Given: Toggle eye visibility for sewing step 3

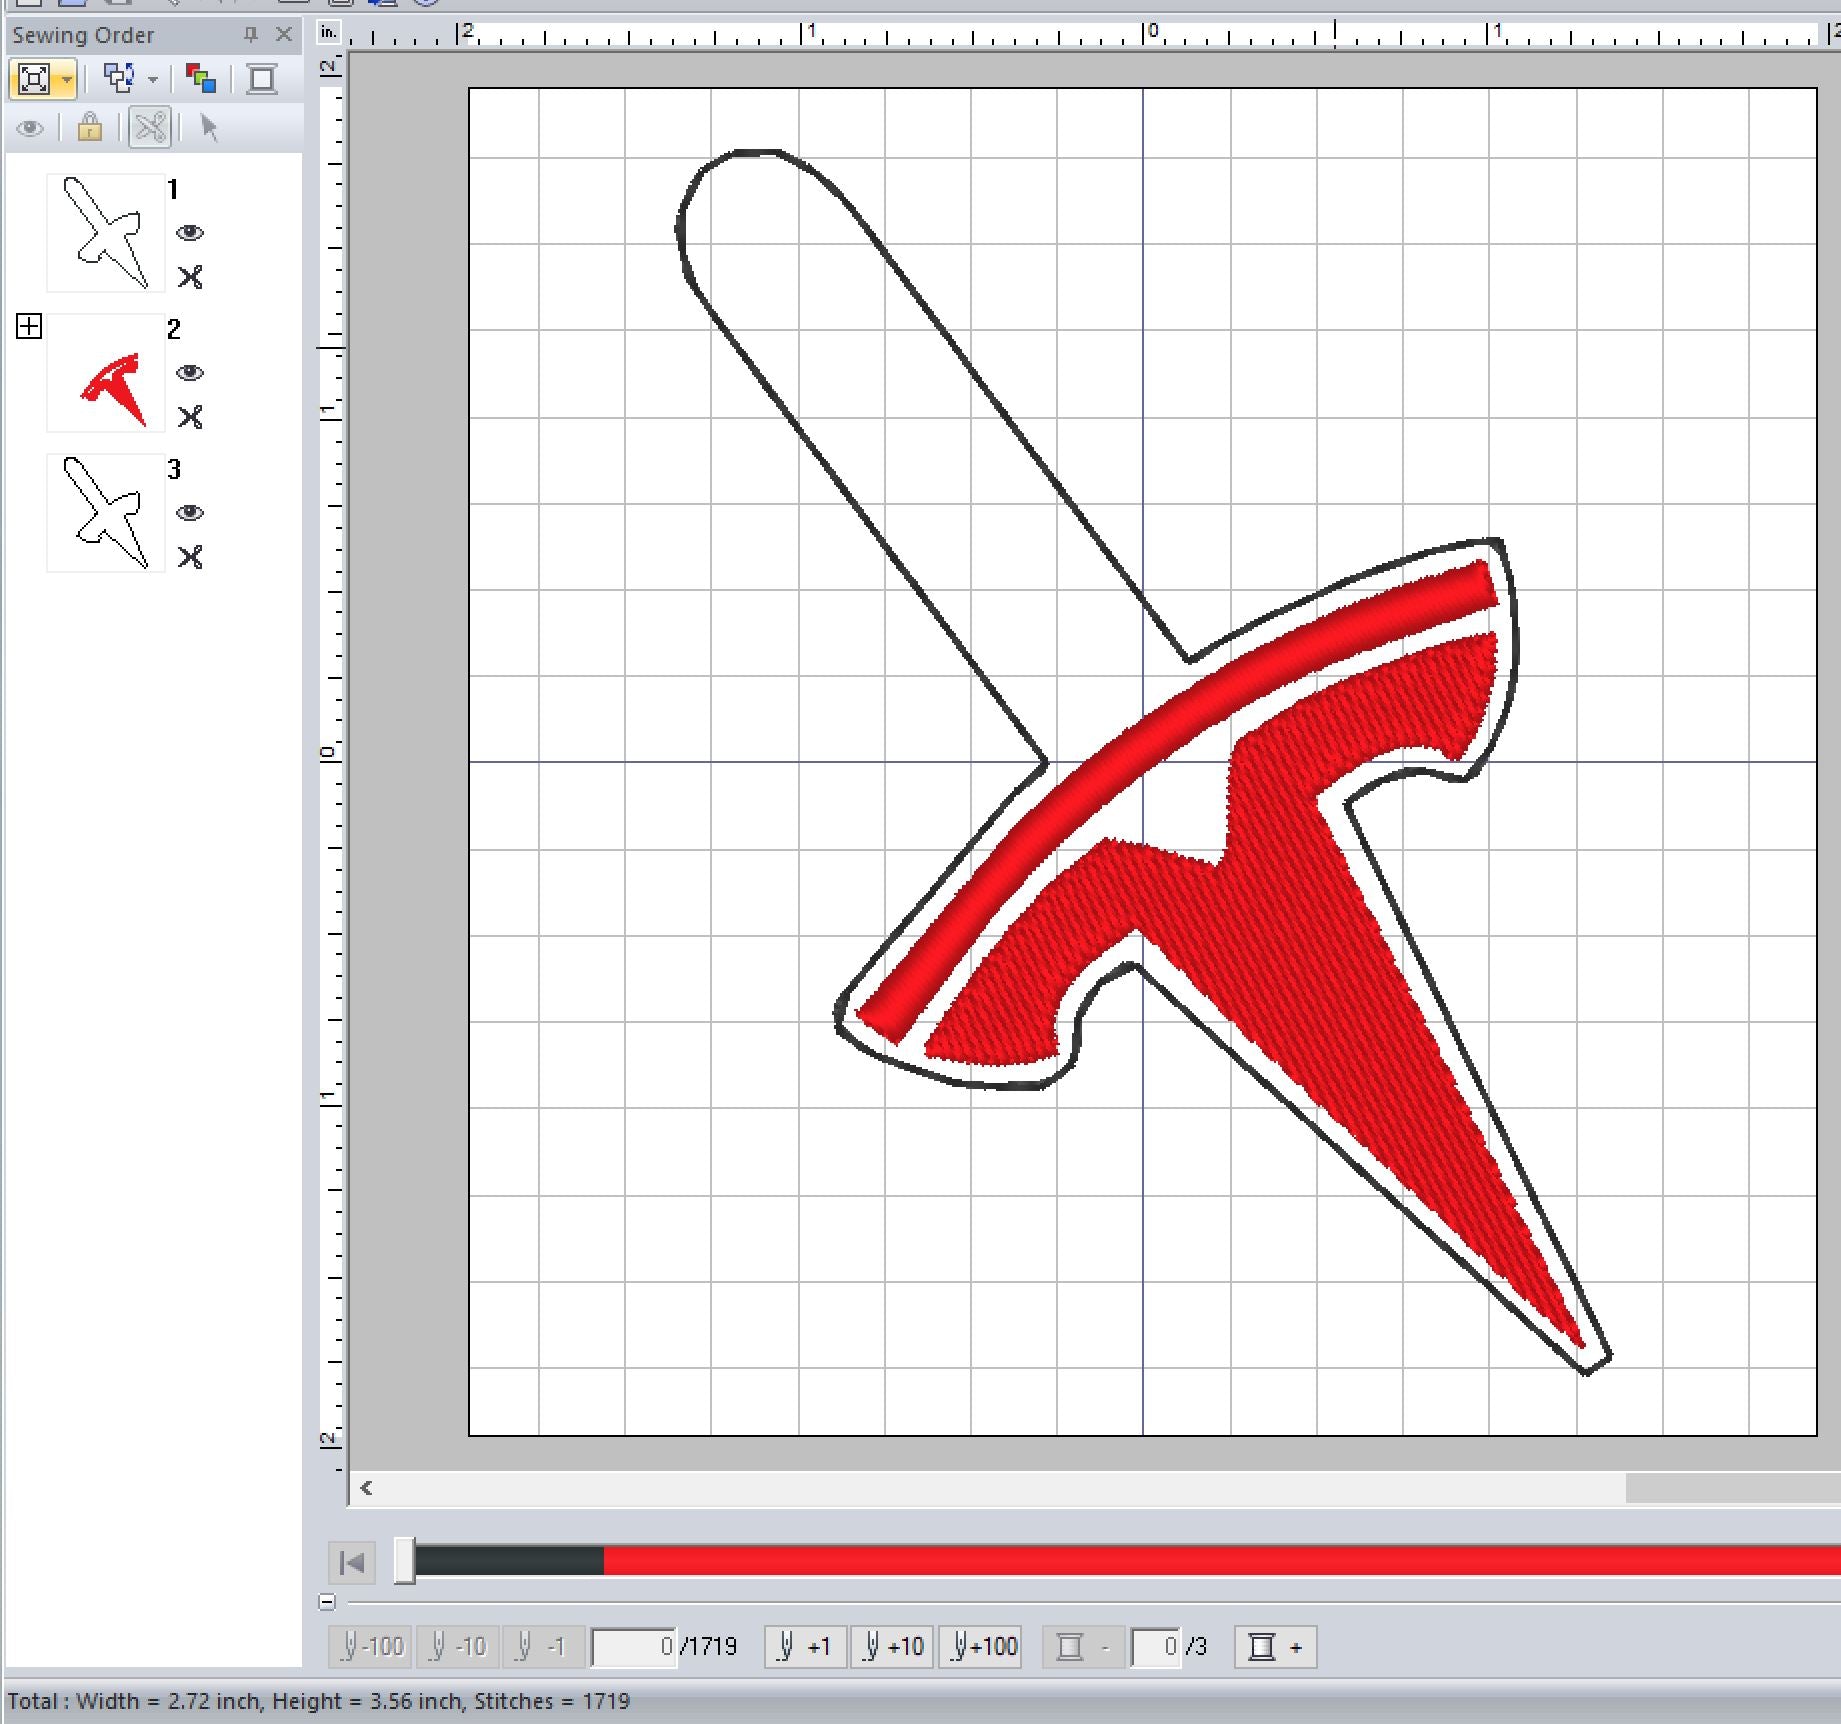Looking at the screenshot, I should click(190, 513).
